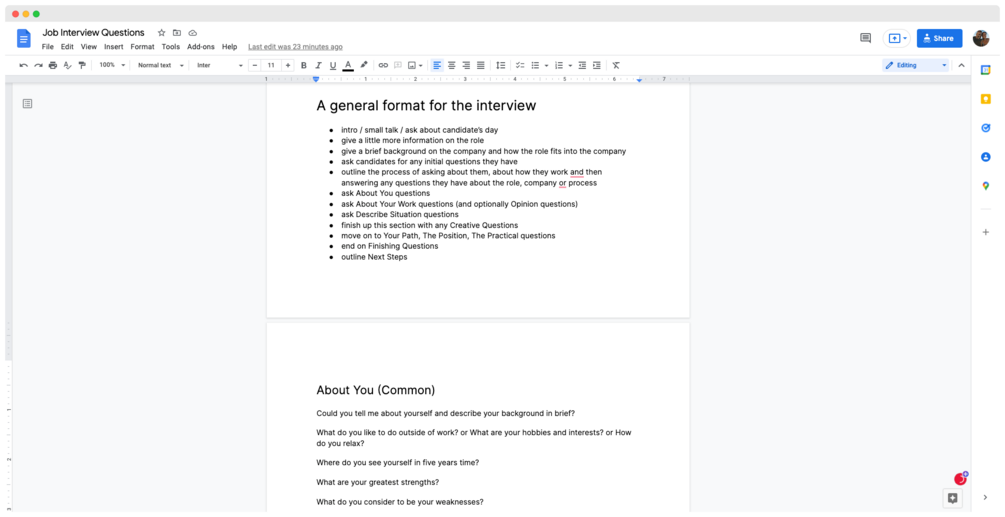
Task: Expand bulleted list options arrow
Action: coord(546,65)
